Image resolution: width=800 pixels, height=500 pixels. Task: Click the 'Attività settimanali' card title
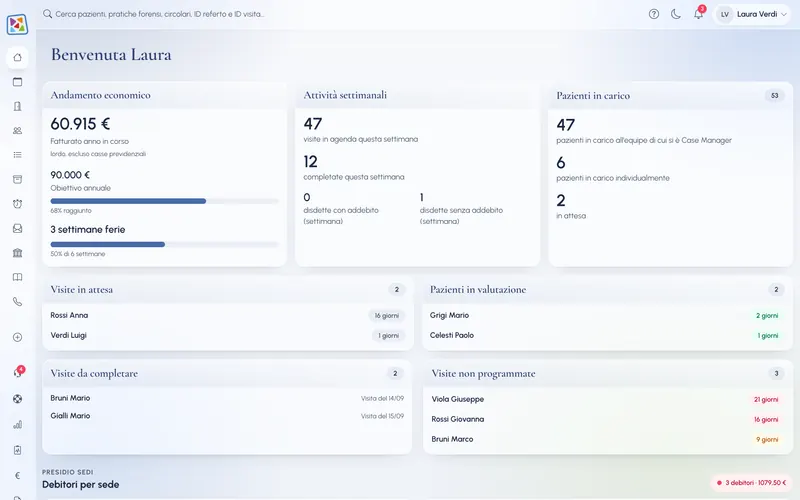coord(345,95)
